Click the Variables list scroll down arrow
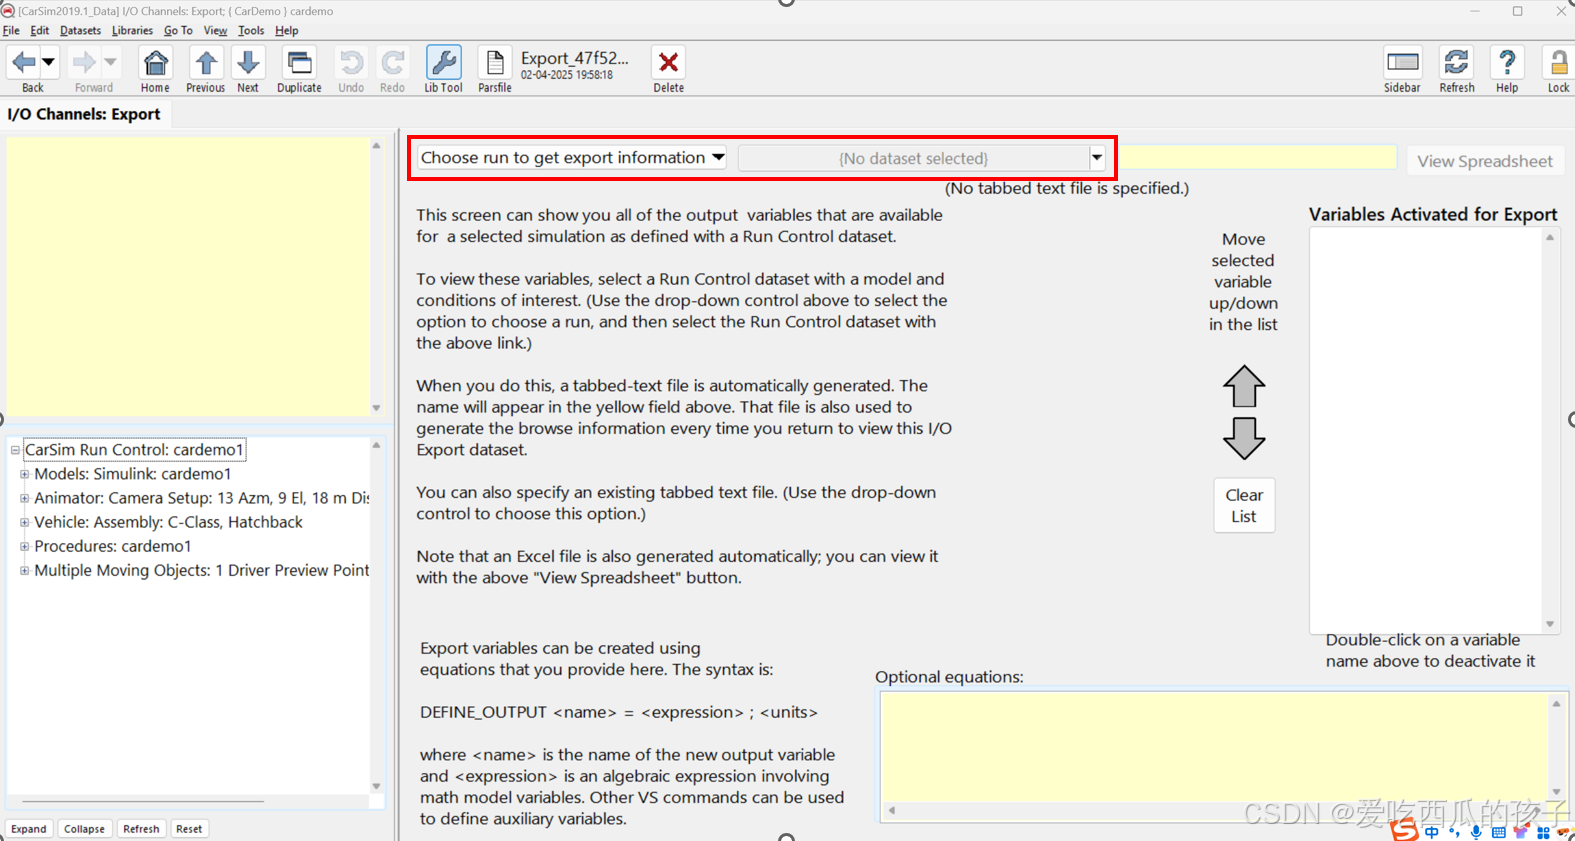1575x841 pixels. tap(1550, 624)
